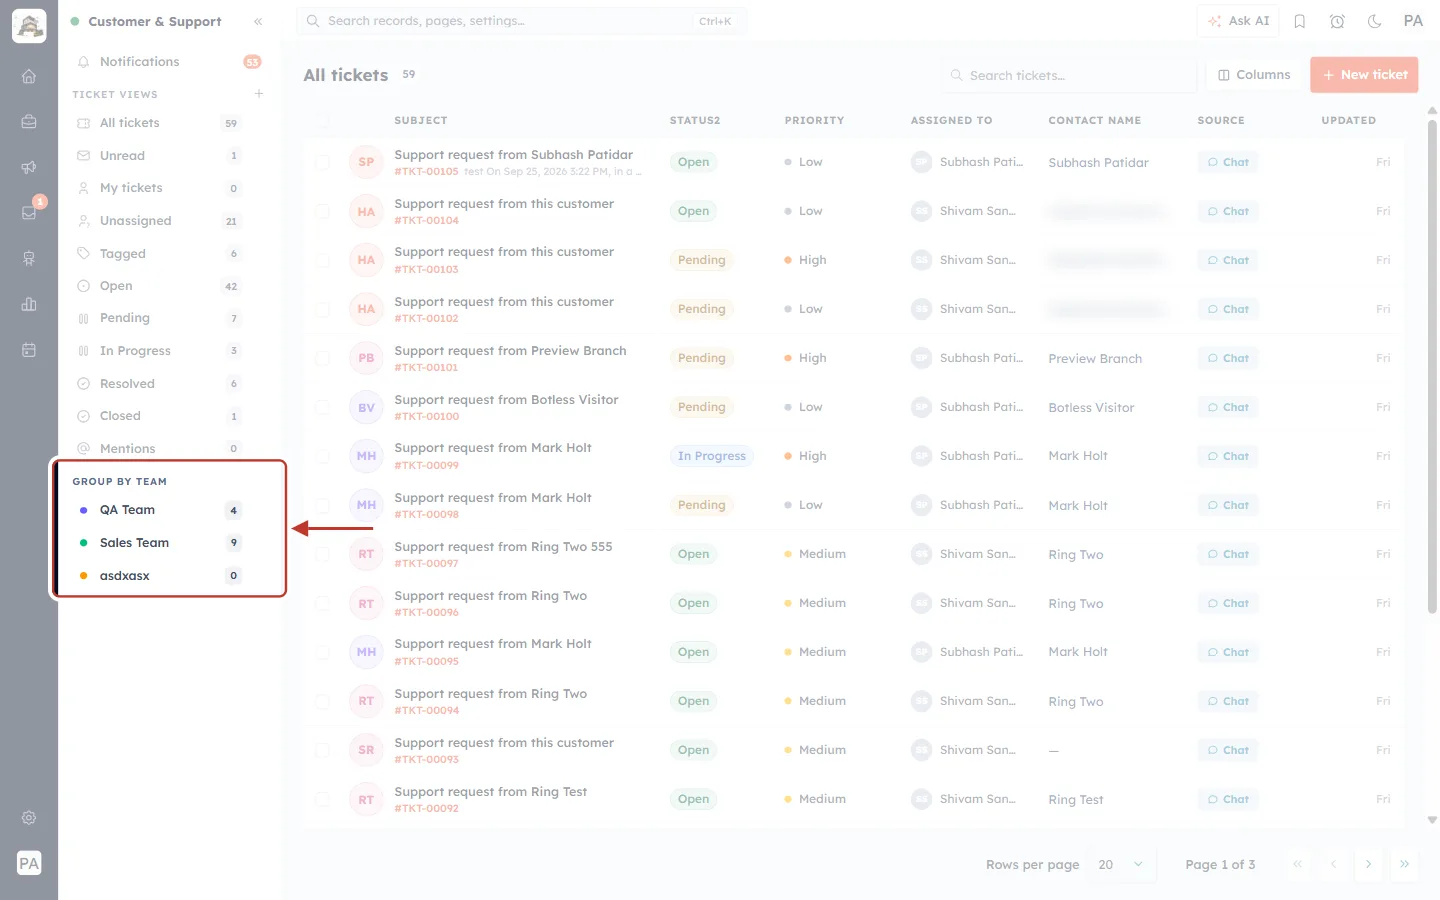Check the box for ticket TKT-00099
1440x900 pixels.
[x=322, y=456]
